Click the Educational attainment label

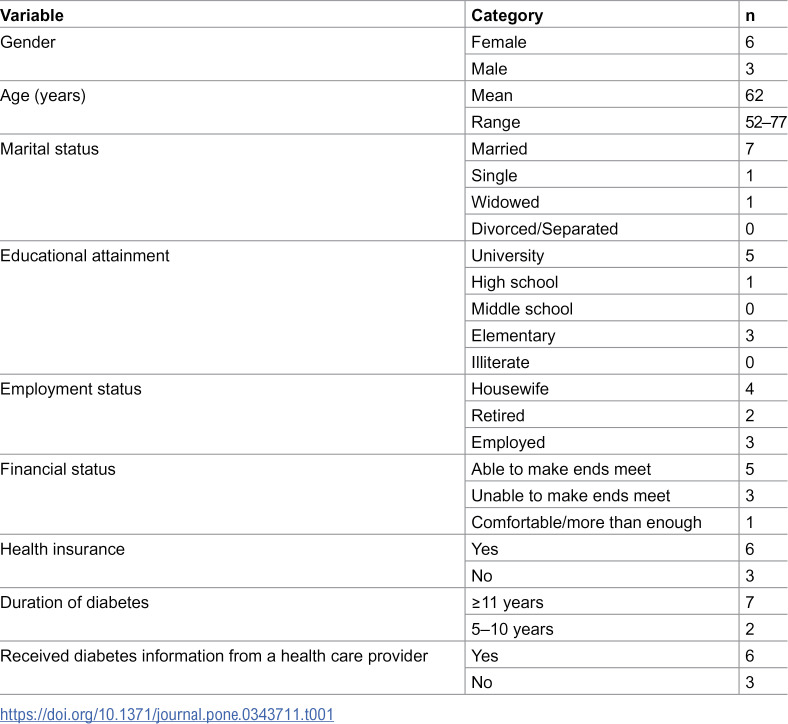pos(85,255)
